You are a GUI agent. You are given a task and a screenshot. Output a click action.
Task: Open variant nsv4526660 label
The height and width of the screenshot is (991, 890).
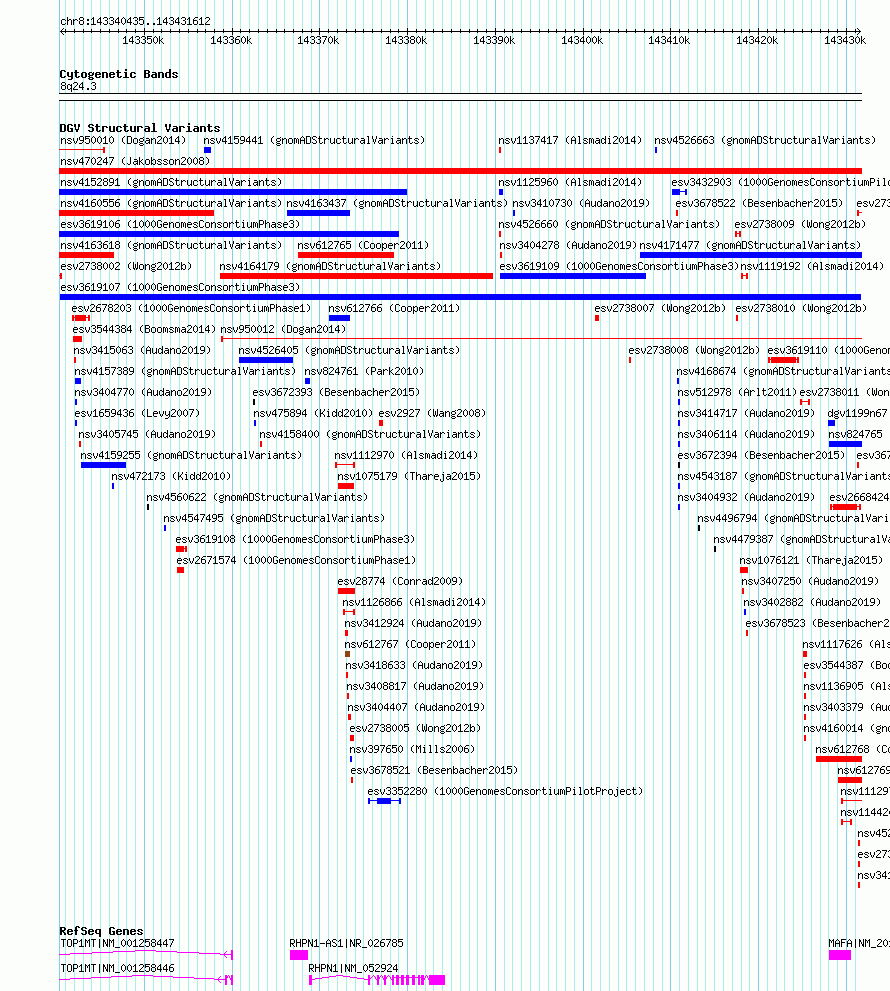pos(609,224)
